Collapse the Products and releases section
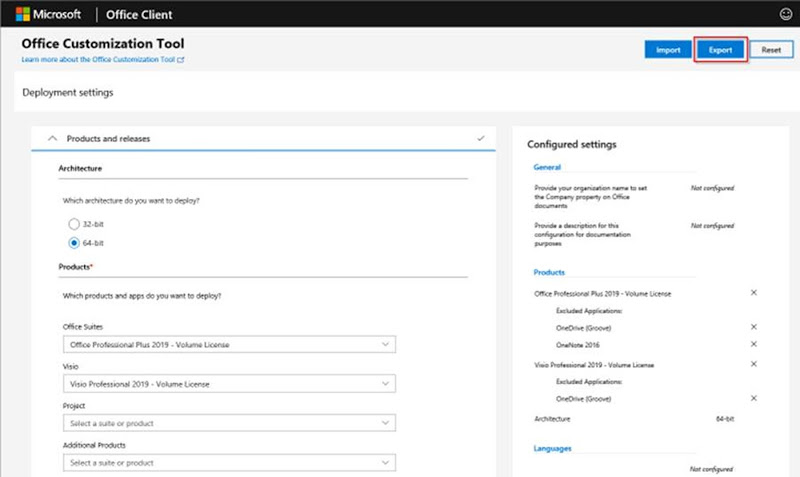This screenshot has width=800, height=477. coord(52,138)
